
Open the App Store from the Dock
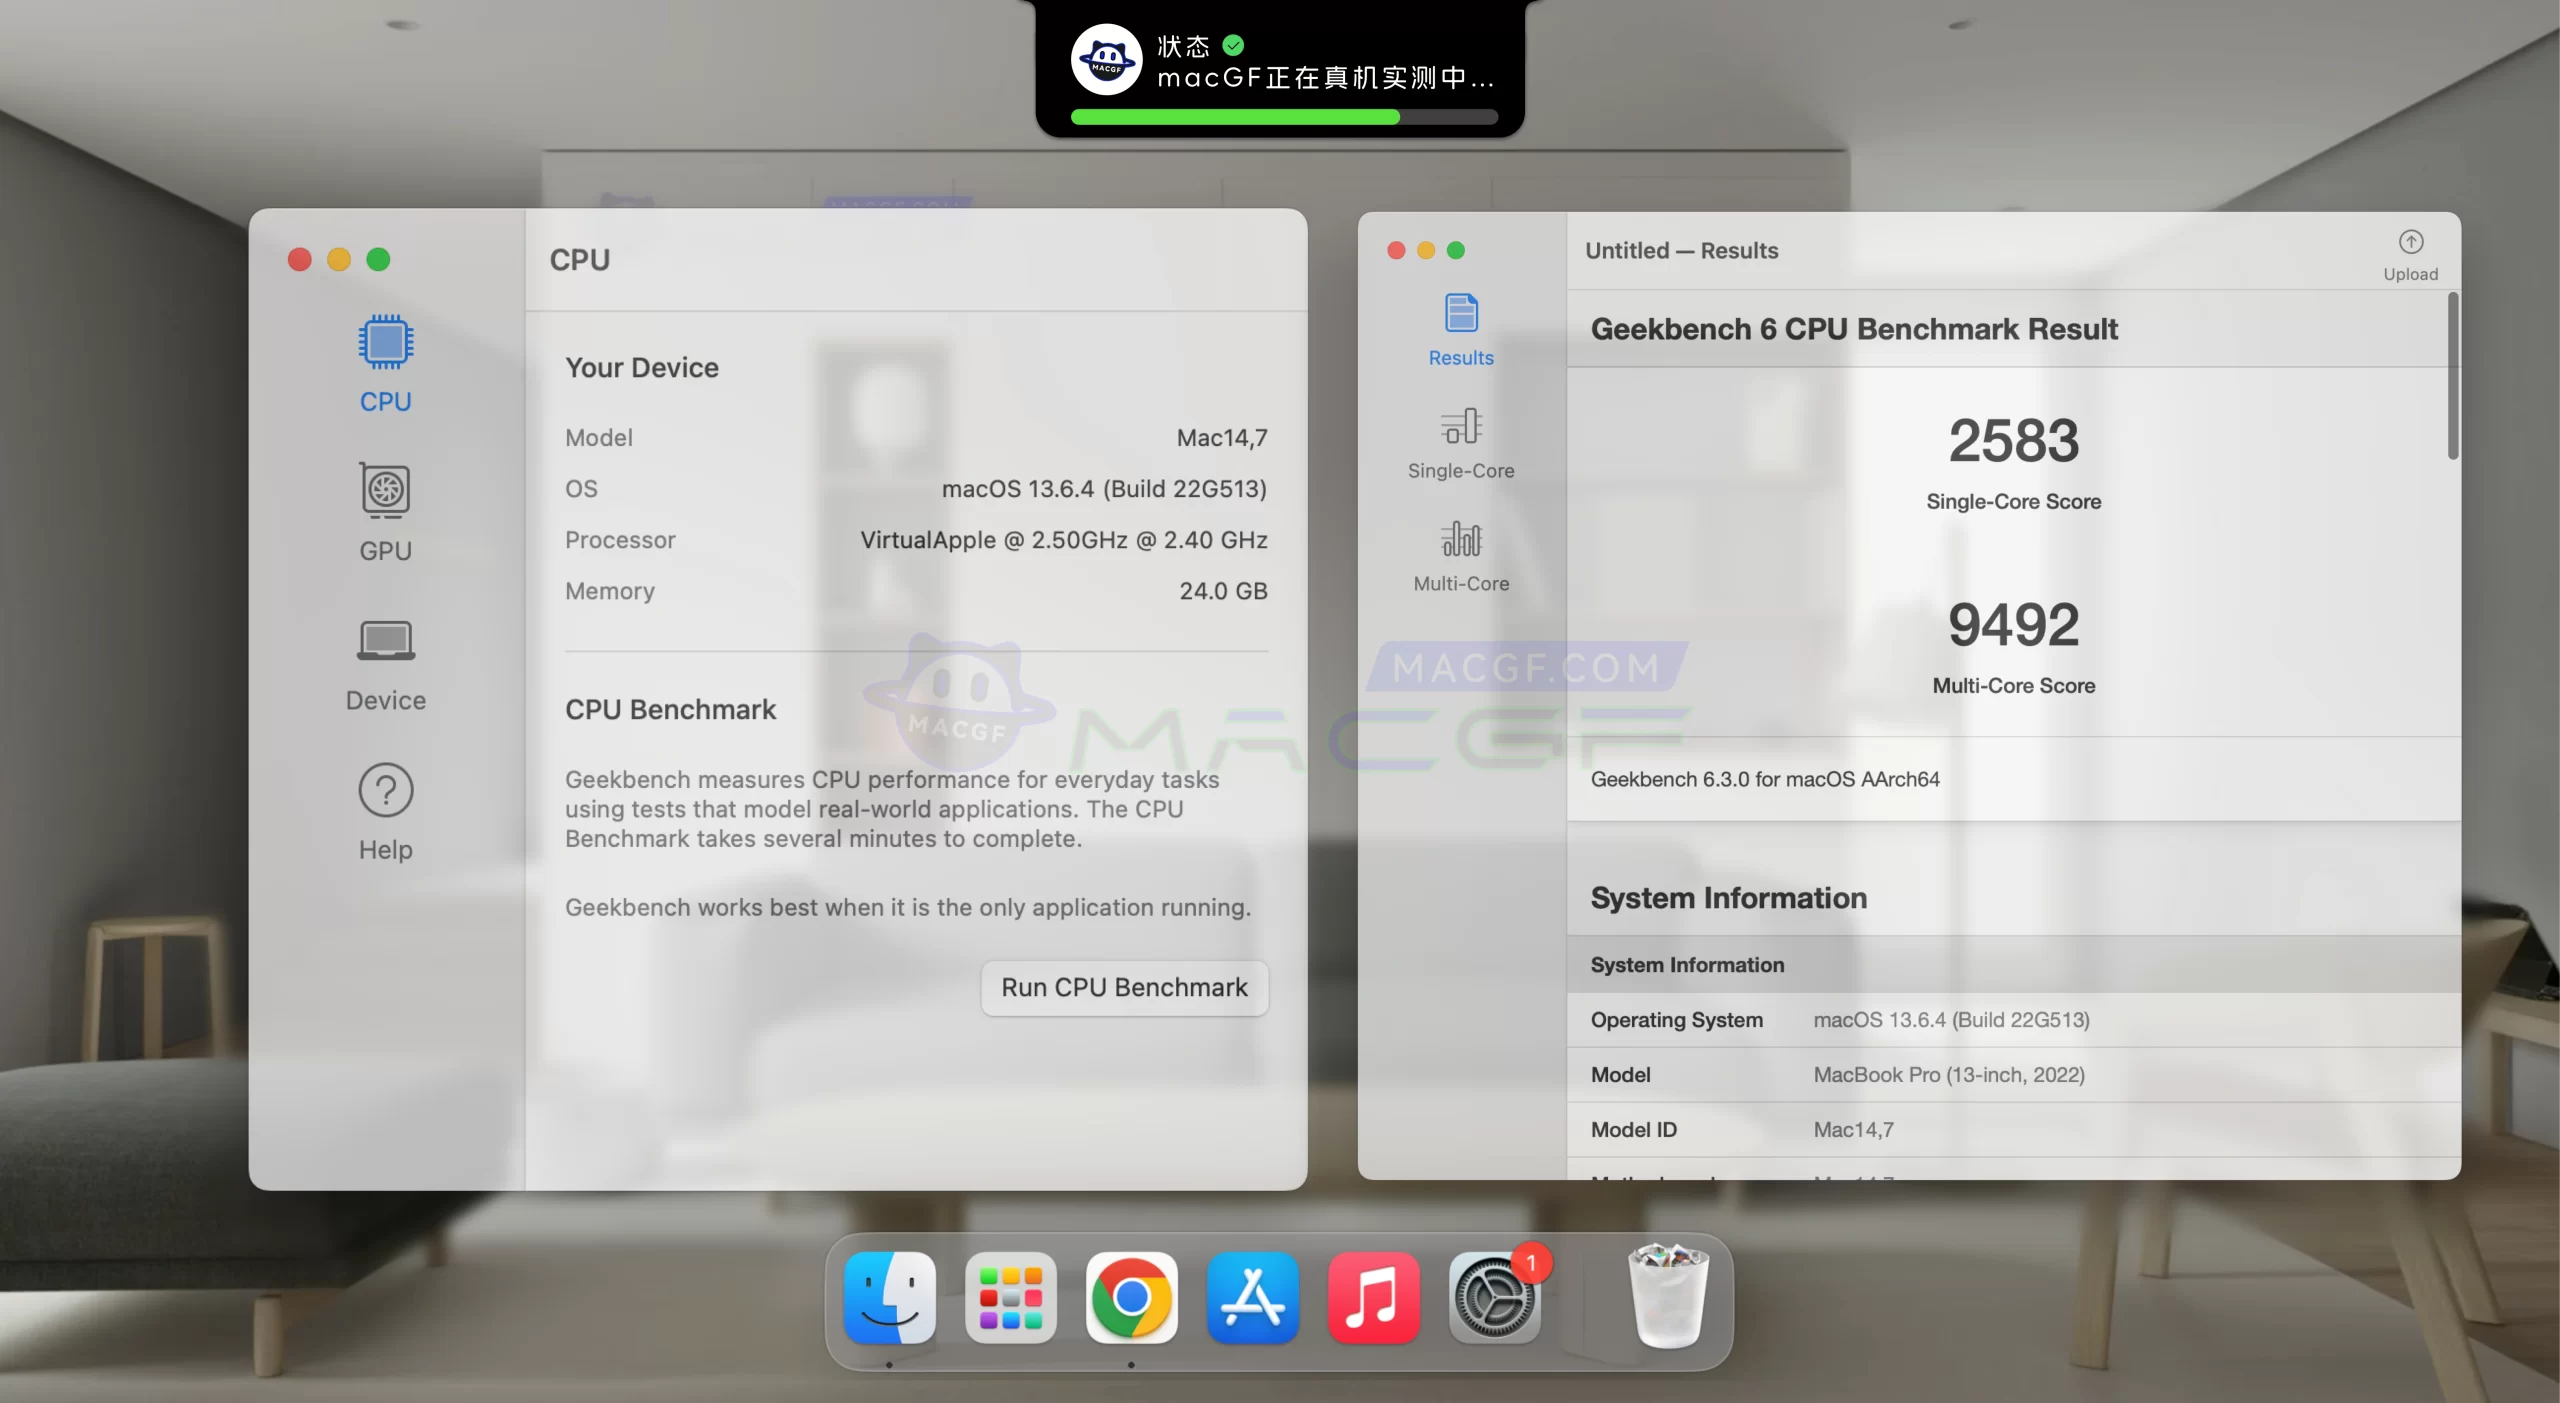point(1252,1299)
